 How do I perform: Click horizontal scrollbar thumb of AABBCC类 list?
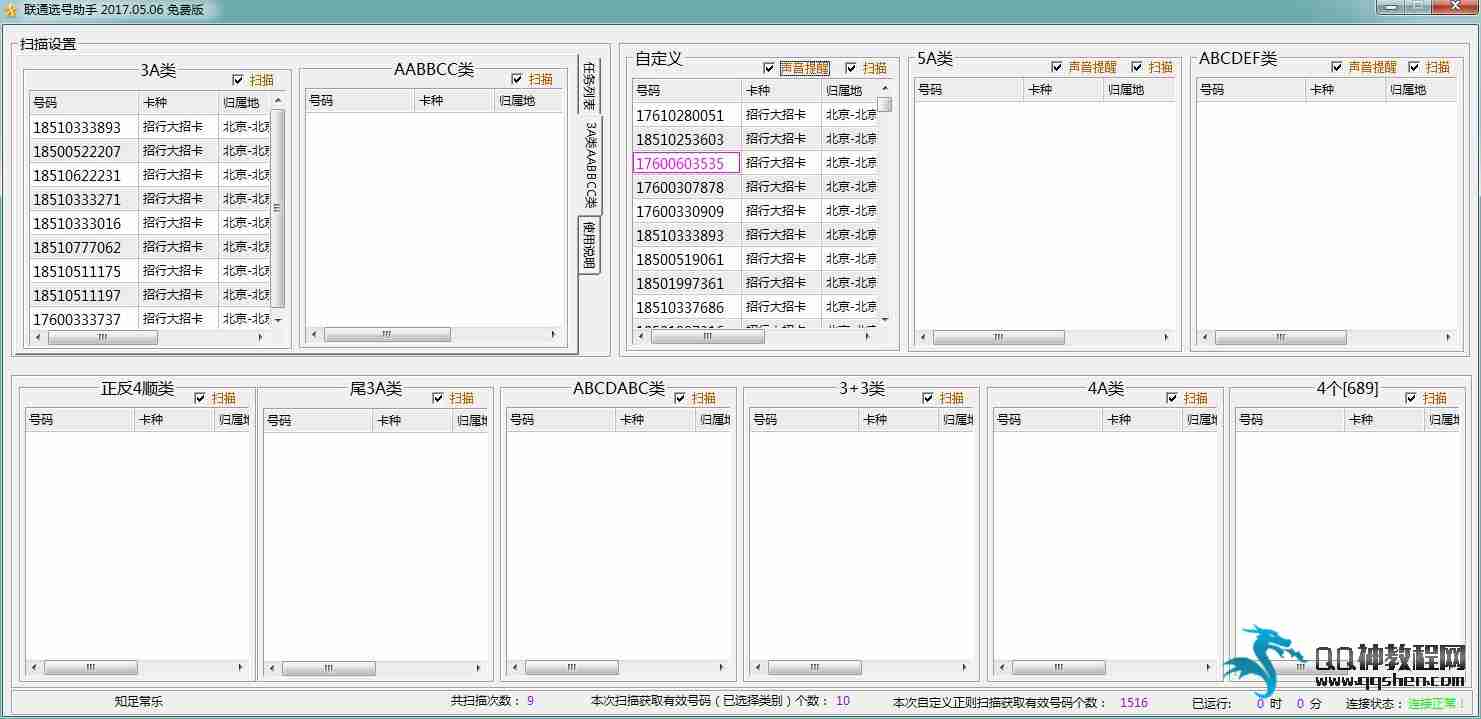(x=387, y=335)
